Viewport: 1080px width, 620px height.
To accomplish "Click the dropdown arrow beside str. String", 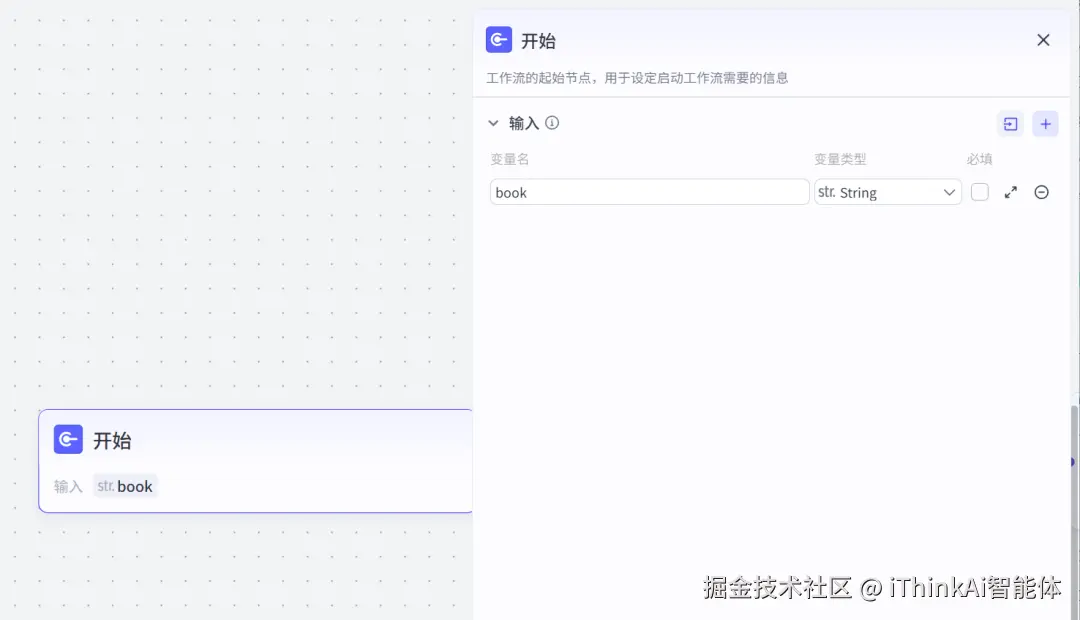I will 948,192.
